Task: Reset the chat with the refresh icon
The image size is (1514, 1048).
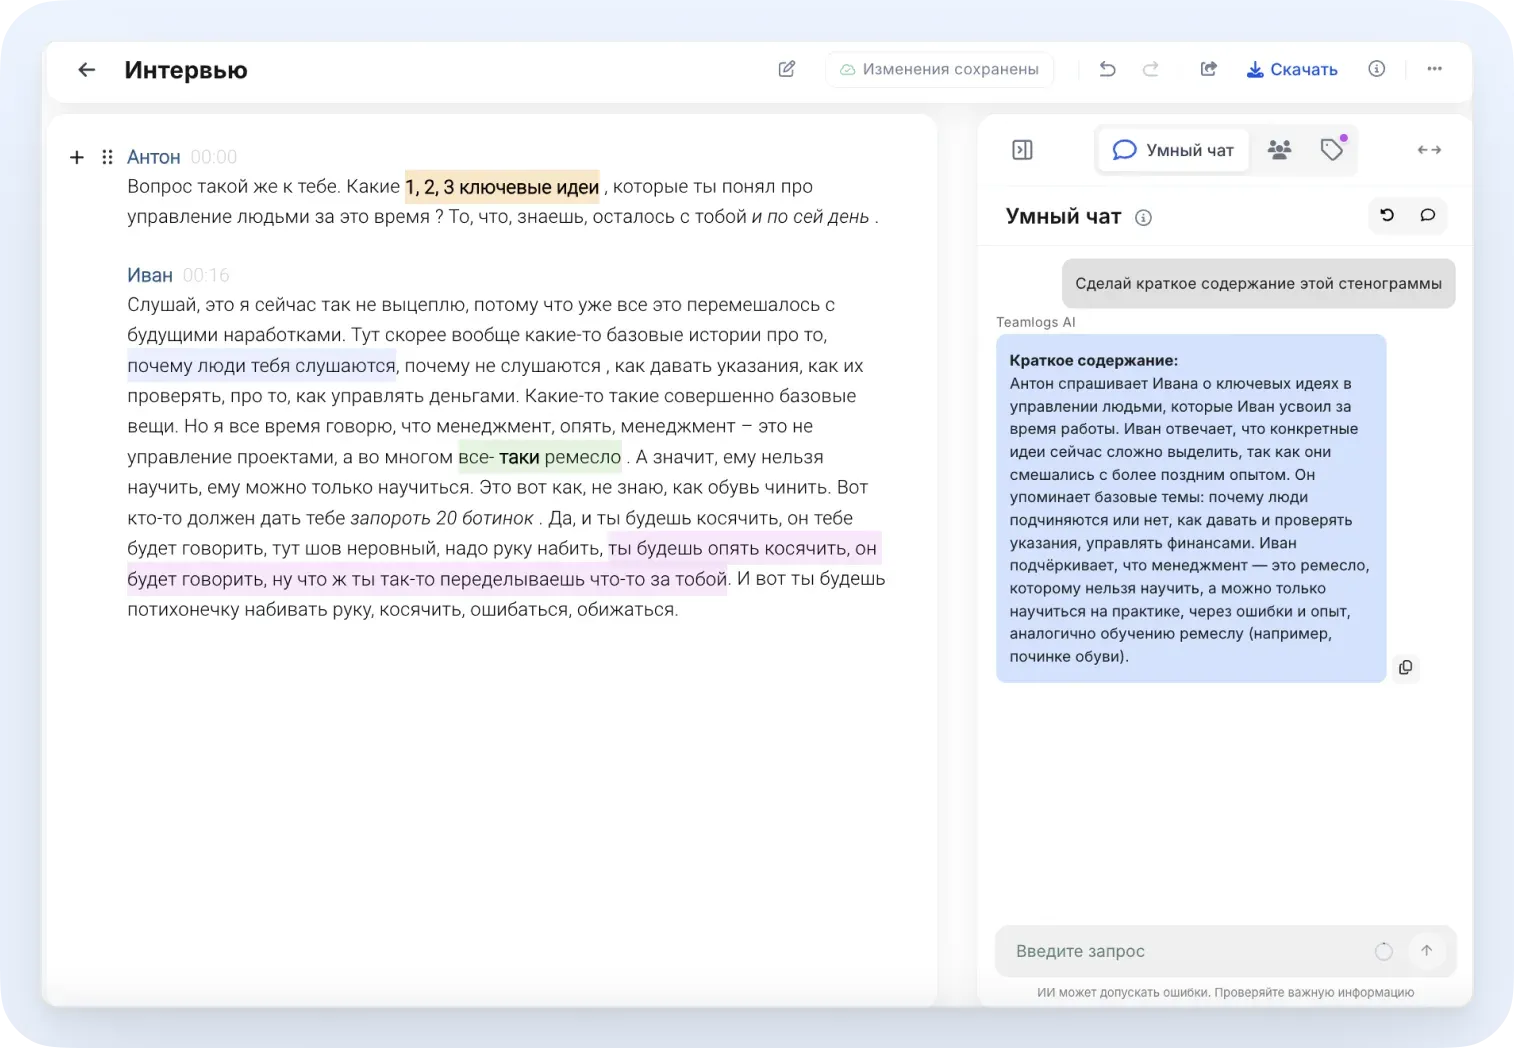Action: click(x=1387, y=215)
